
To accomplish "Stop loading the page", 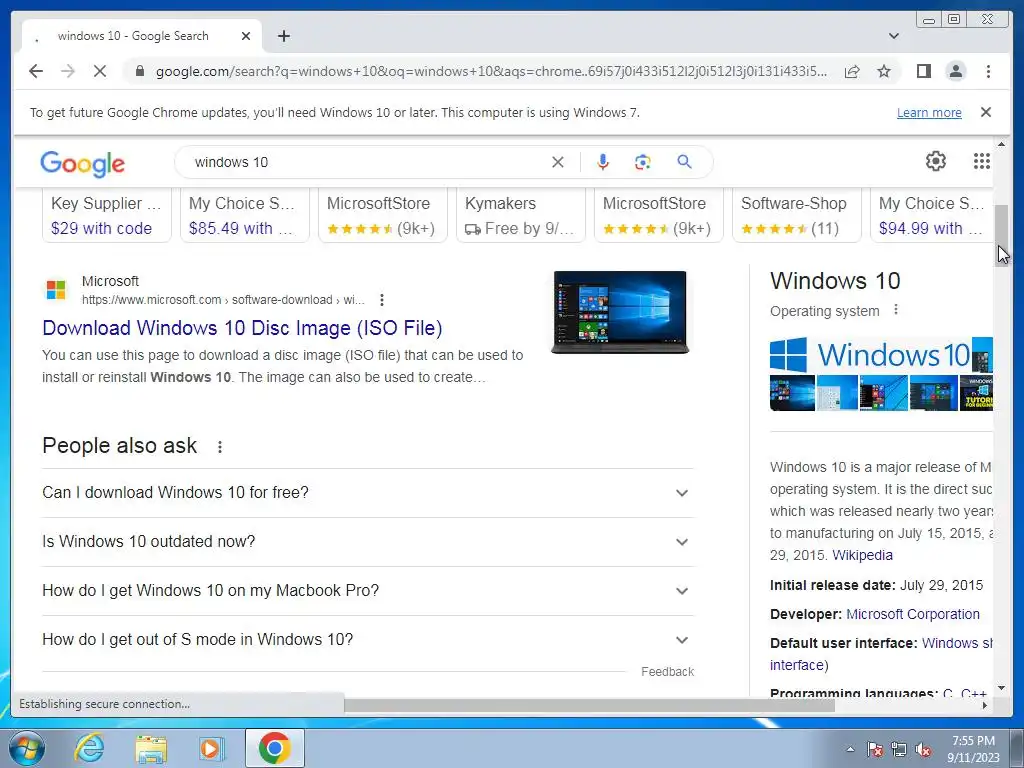I will click(100, 71).
